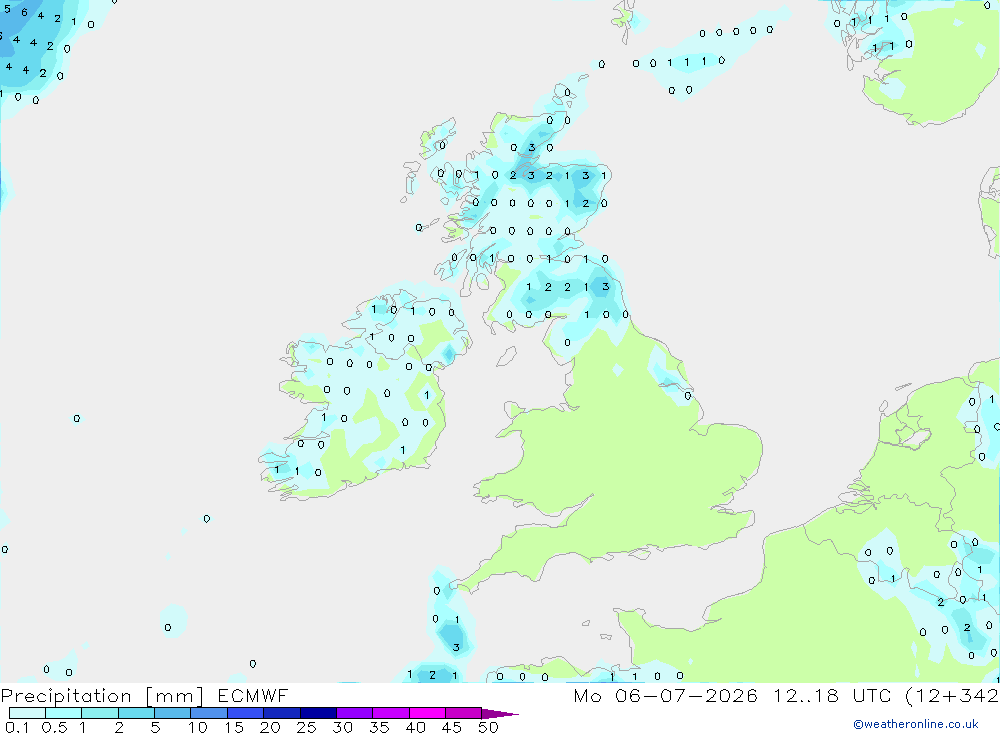Click the '12..18 UTC' time range text
Viewport: 1000px width, 733px height.
(x=833, y=695)
